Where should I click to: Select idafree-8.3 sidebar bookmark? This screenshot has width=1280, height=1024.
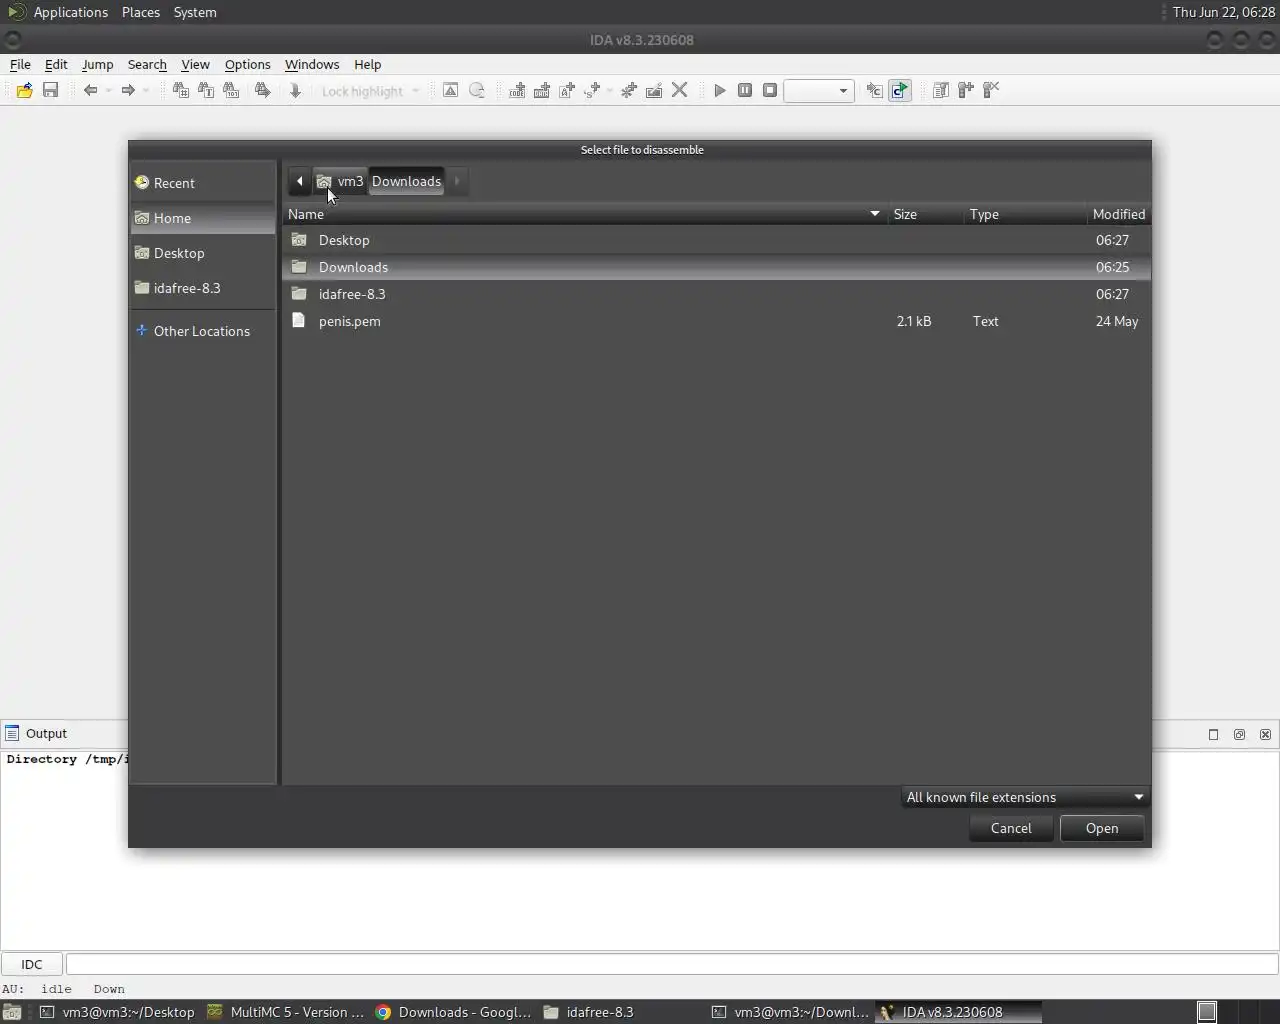coord(203,288)
